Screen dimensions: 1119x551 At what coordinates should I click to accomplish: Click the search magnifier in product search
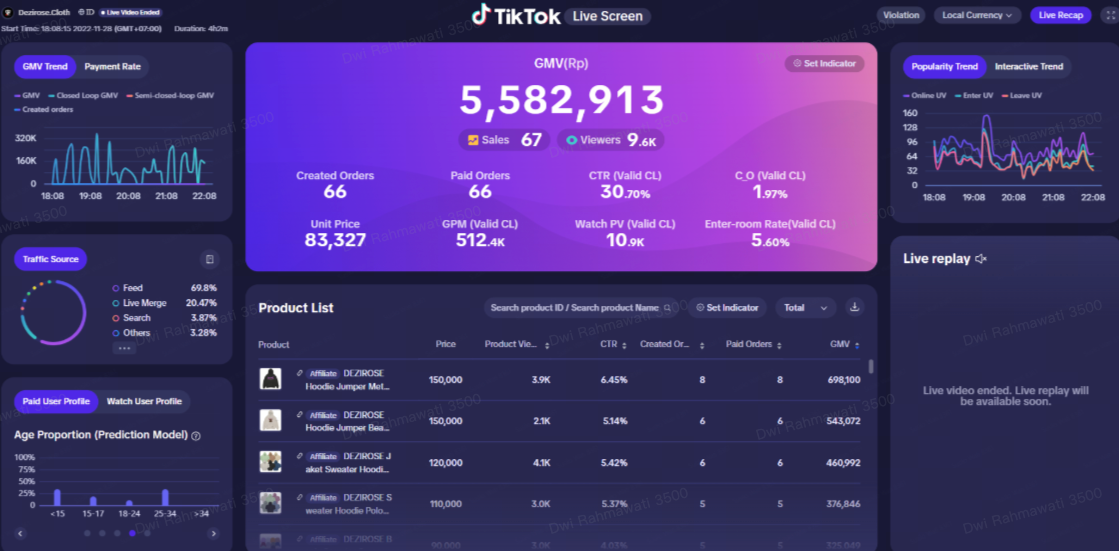(x=667, y=308)
